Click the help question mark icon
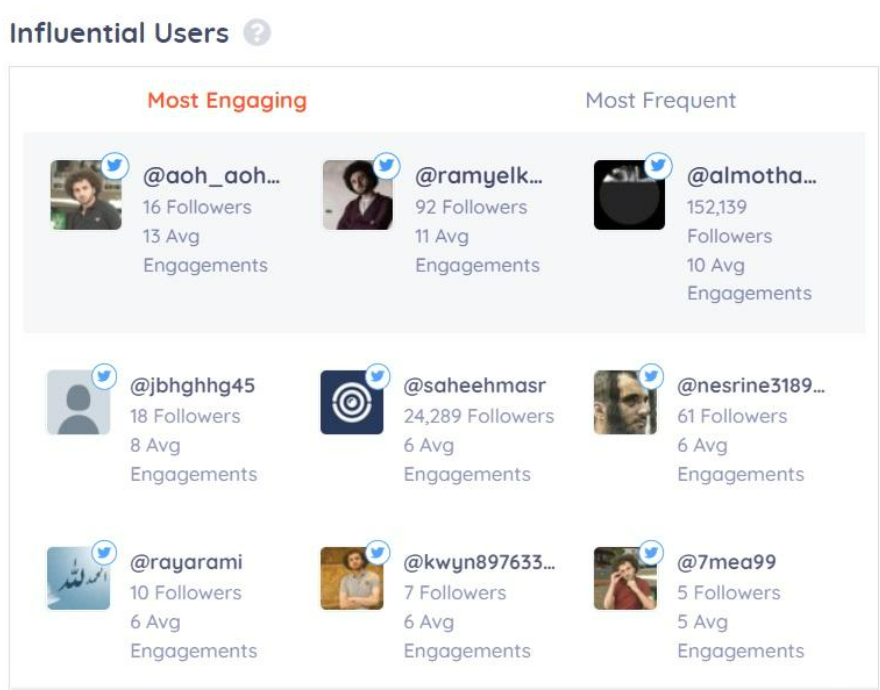 coord(257,32)
